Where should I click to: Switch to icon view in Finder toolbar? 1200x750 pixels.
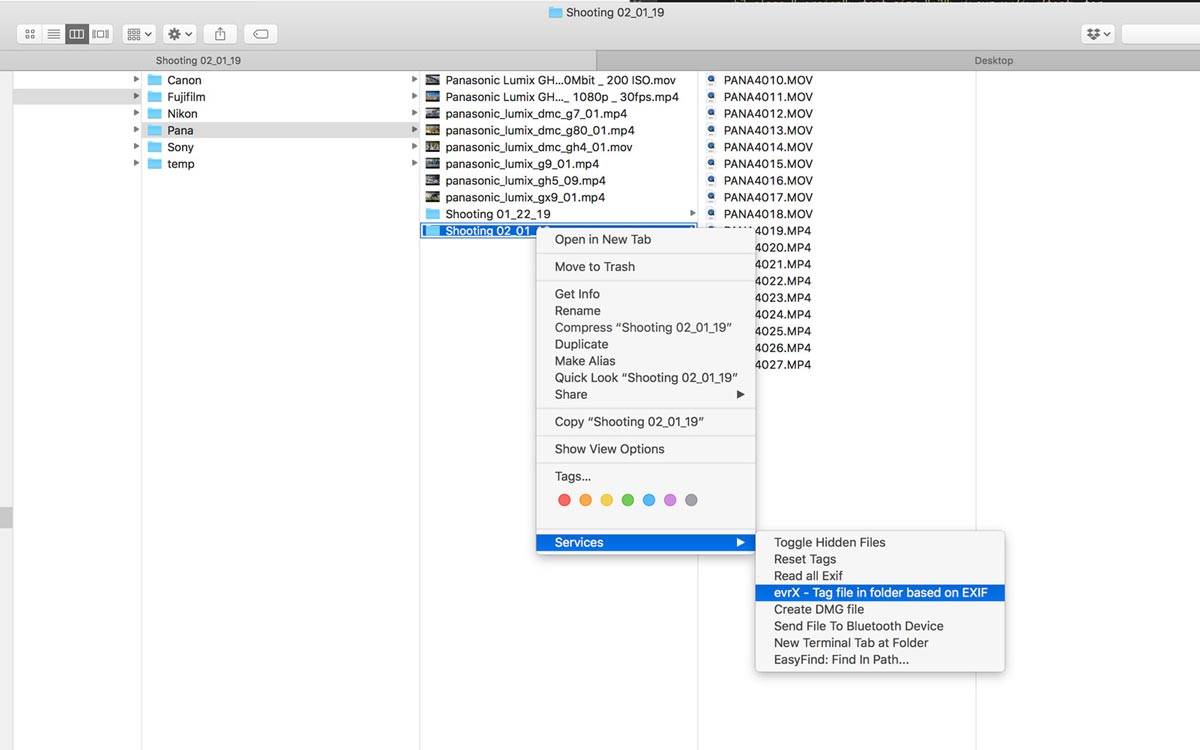[29, 34]
